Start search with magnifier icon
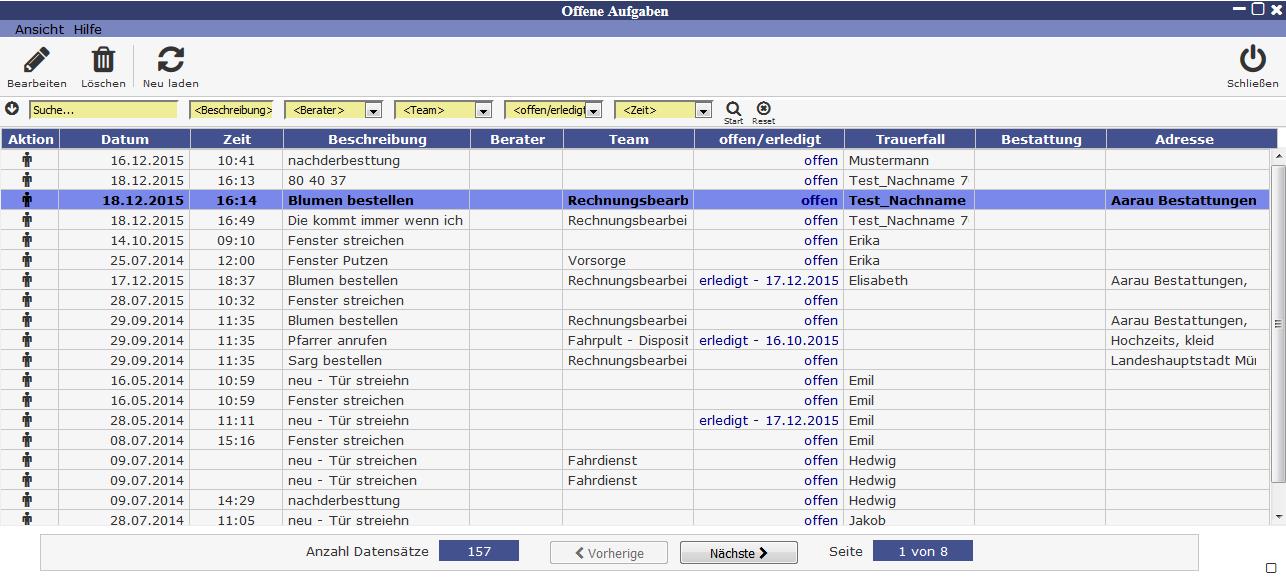1286x582 pixels. (x=734, y=109)
